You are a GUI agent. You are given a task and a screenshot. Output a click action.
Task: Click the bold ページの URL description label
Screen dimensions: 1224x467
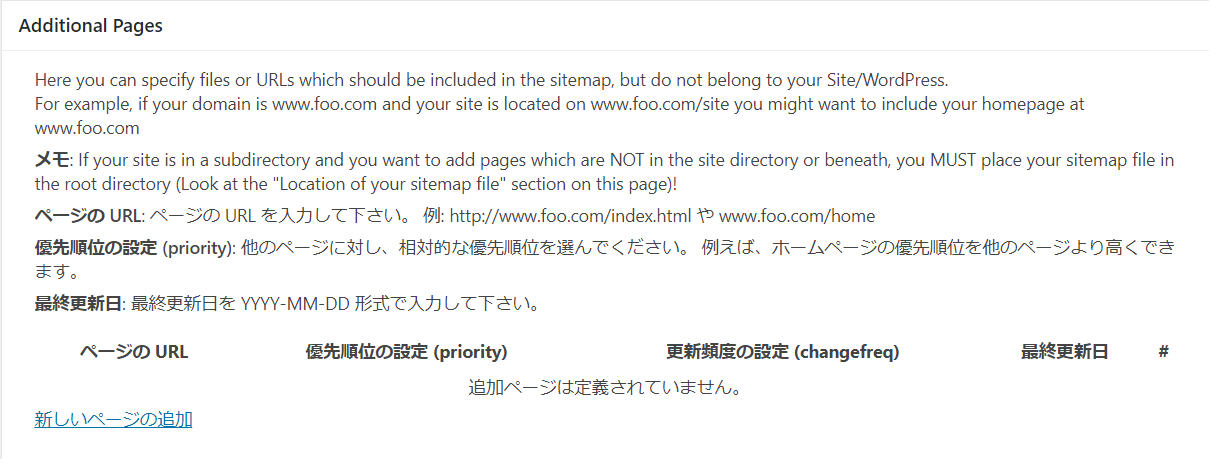coord(88,215)
